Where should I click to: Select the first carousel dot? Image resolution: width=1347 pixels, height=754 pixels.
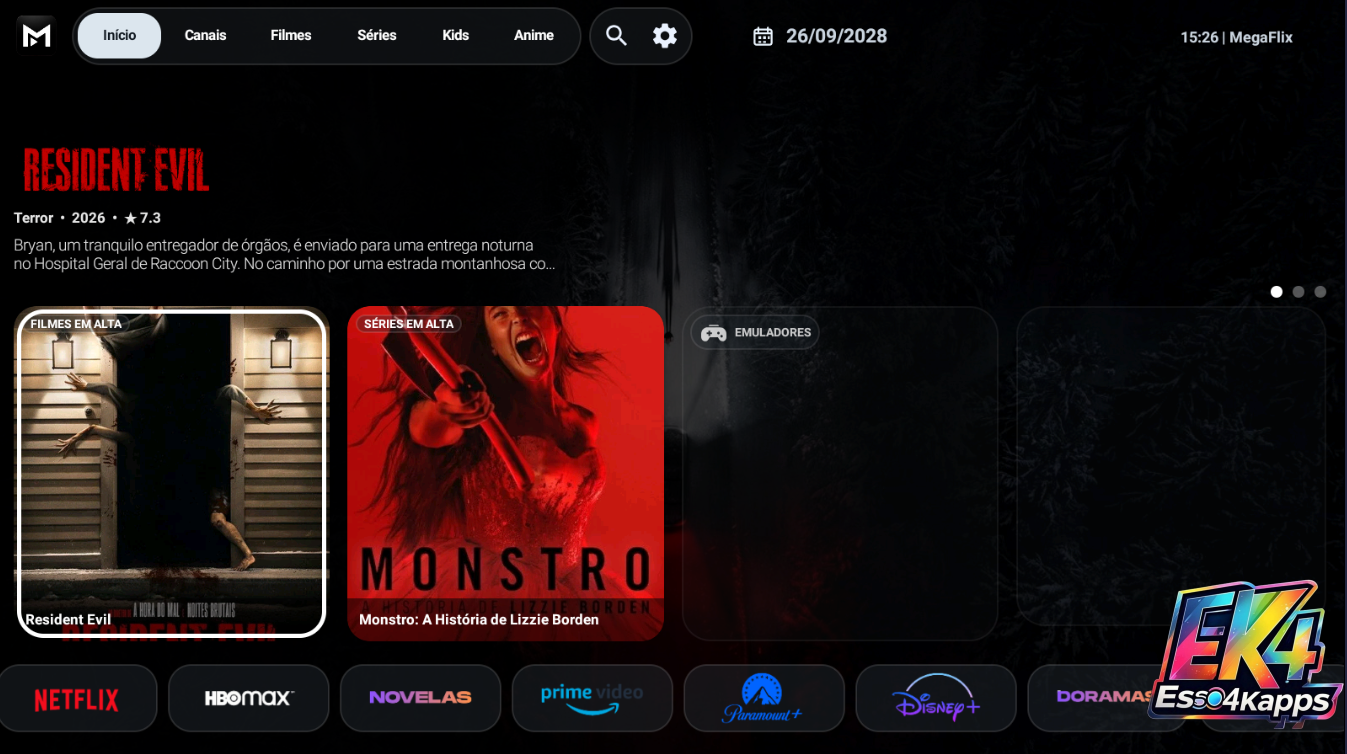tap(1276, 292)
